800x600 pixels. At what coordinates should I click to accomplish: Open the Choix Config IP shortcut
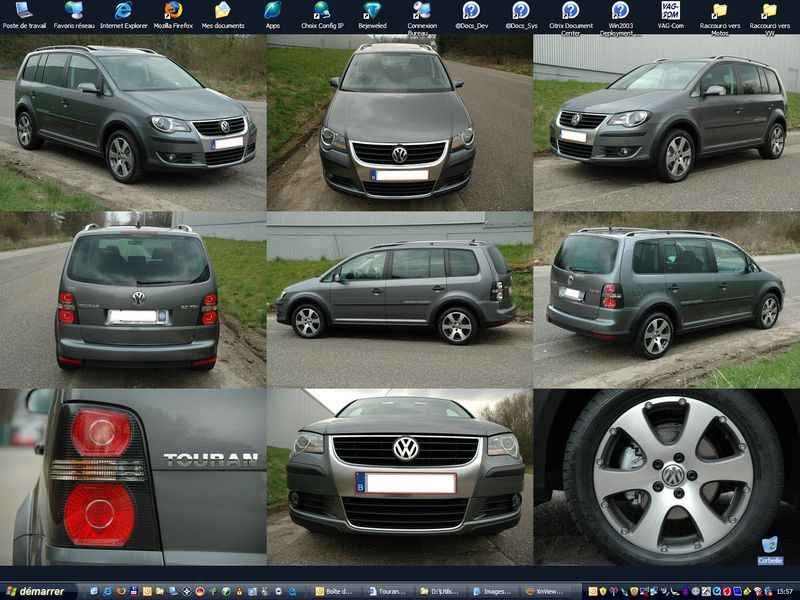coord(322,15)
